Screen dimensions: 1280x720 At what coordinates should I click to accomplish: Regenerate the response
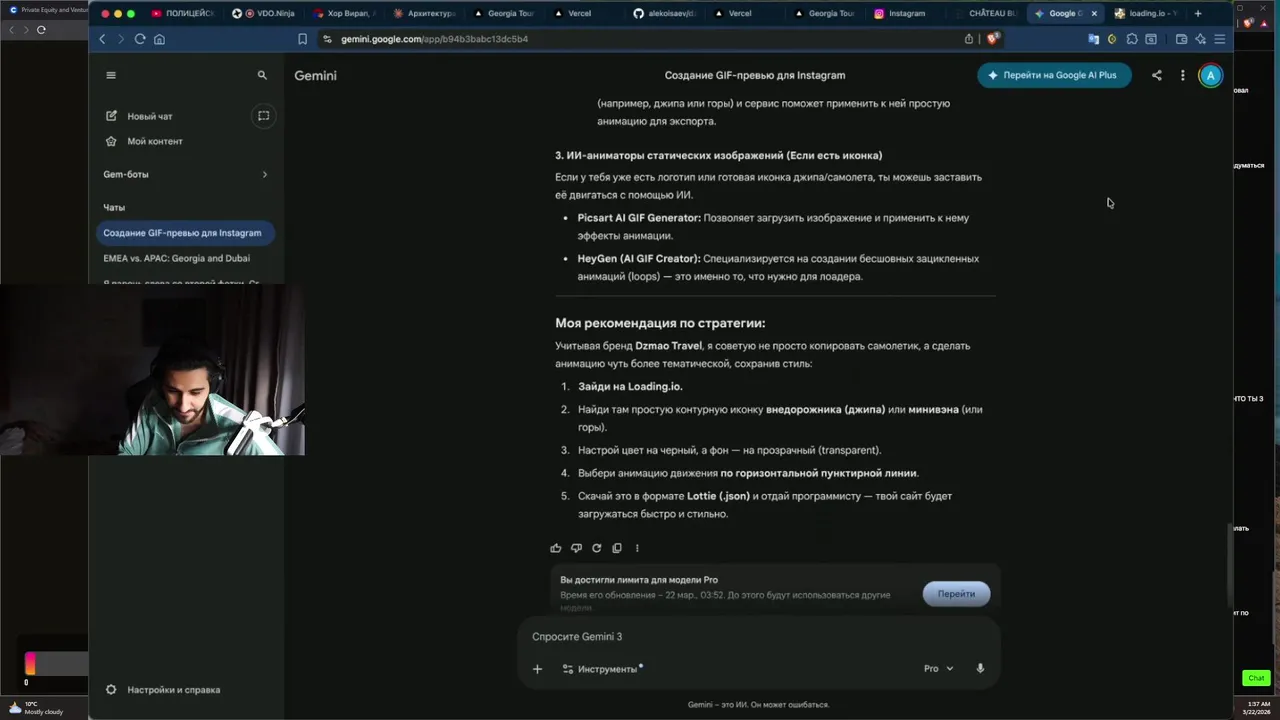coord(597,548)
